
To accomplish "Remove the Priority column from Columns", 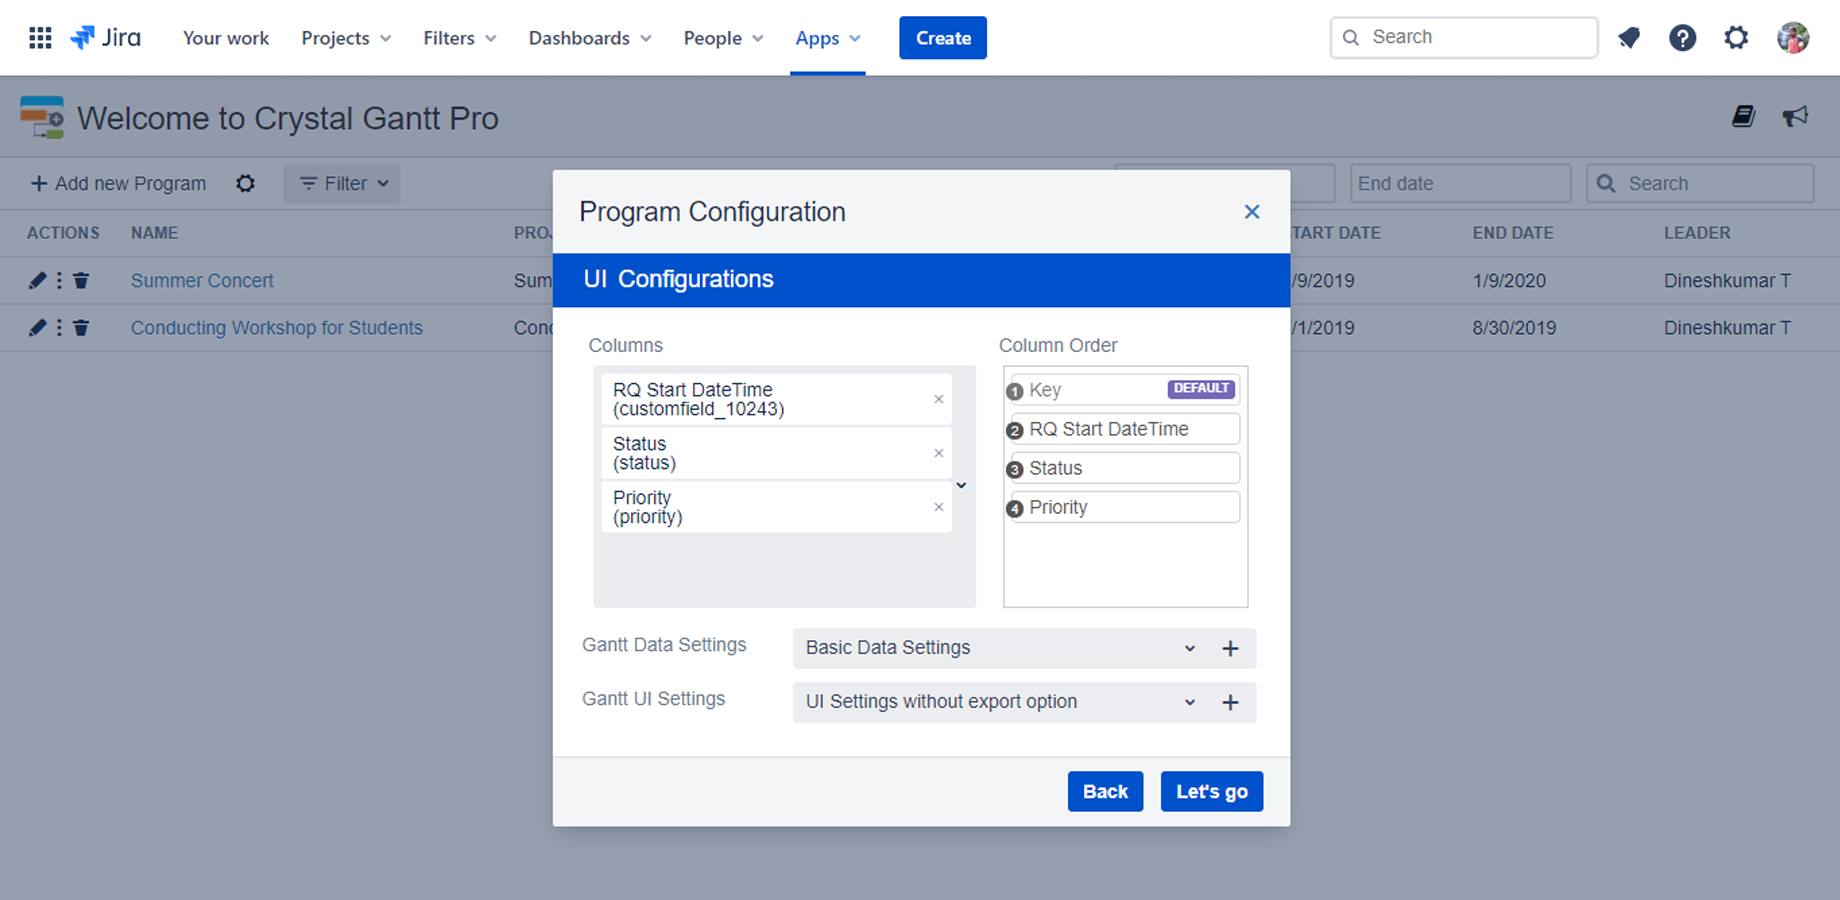I will 938,507.
